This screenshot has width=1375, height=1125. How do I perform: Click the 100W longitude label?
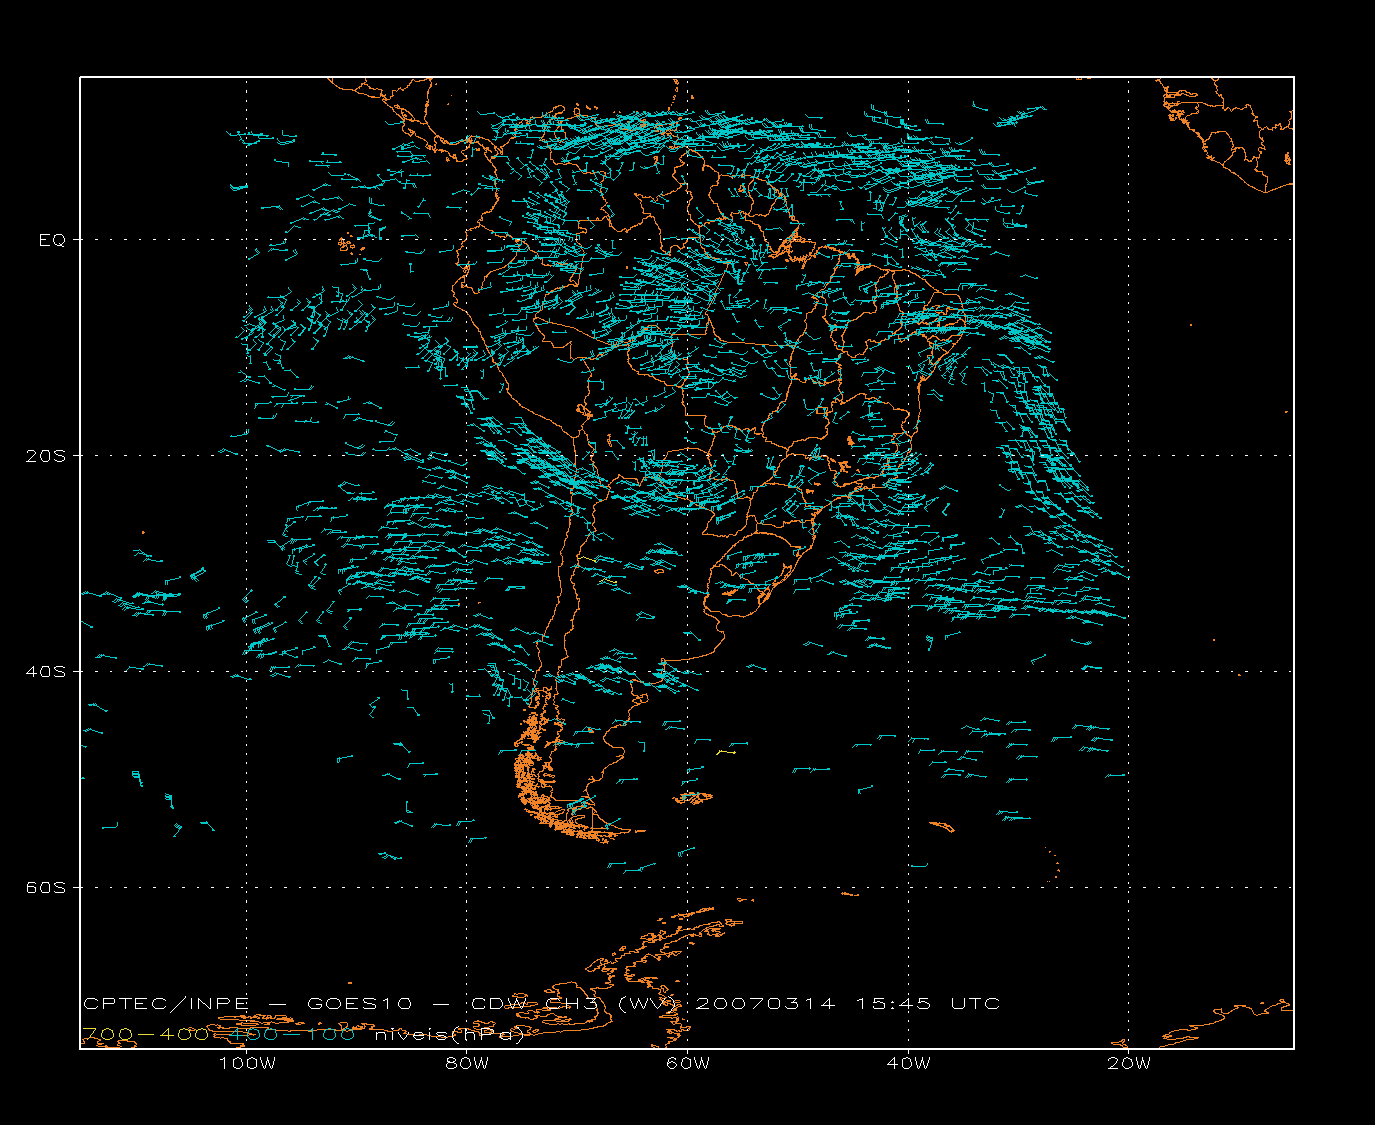[x=247, y=1063]
